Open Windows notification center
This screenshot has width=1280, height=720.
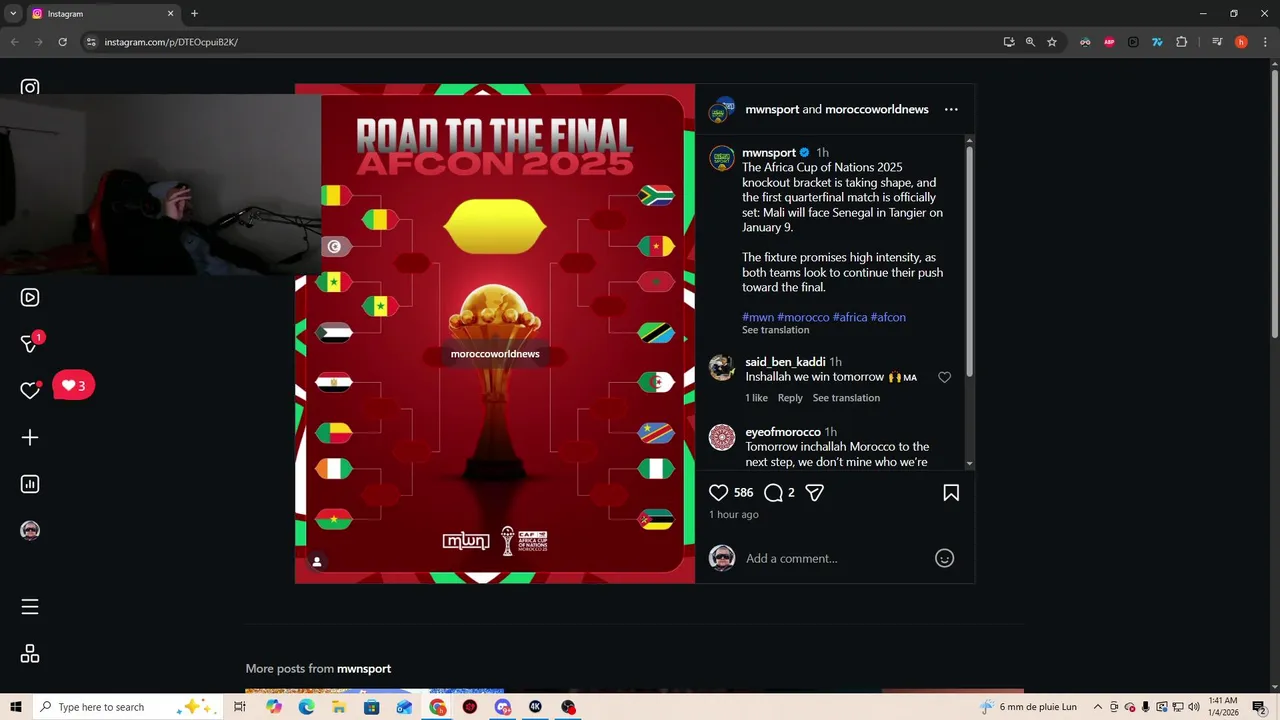pyautogui.click(x=1259, y=707)
